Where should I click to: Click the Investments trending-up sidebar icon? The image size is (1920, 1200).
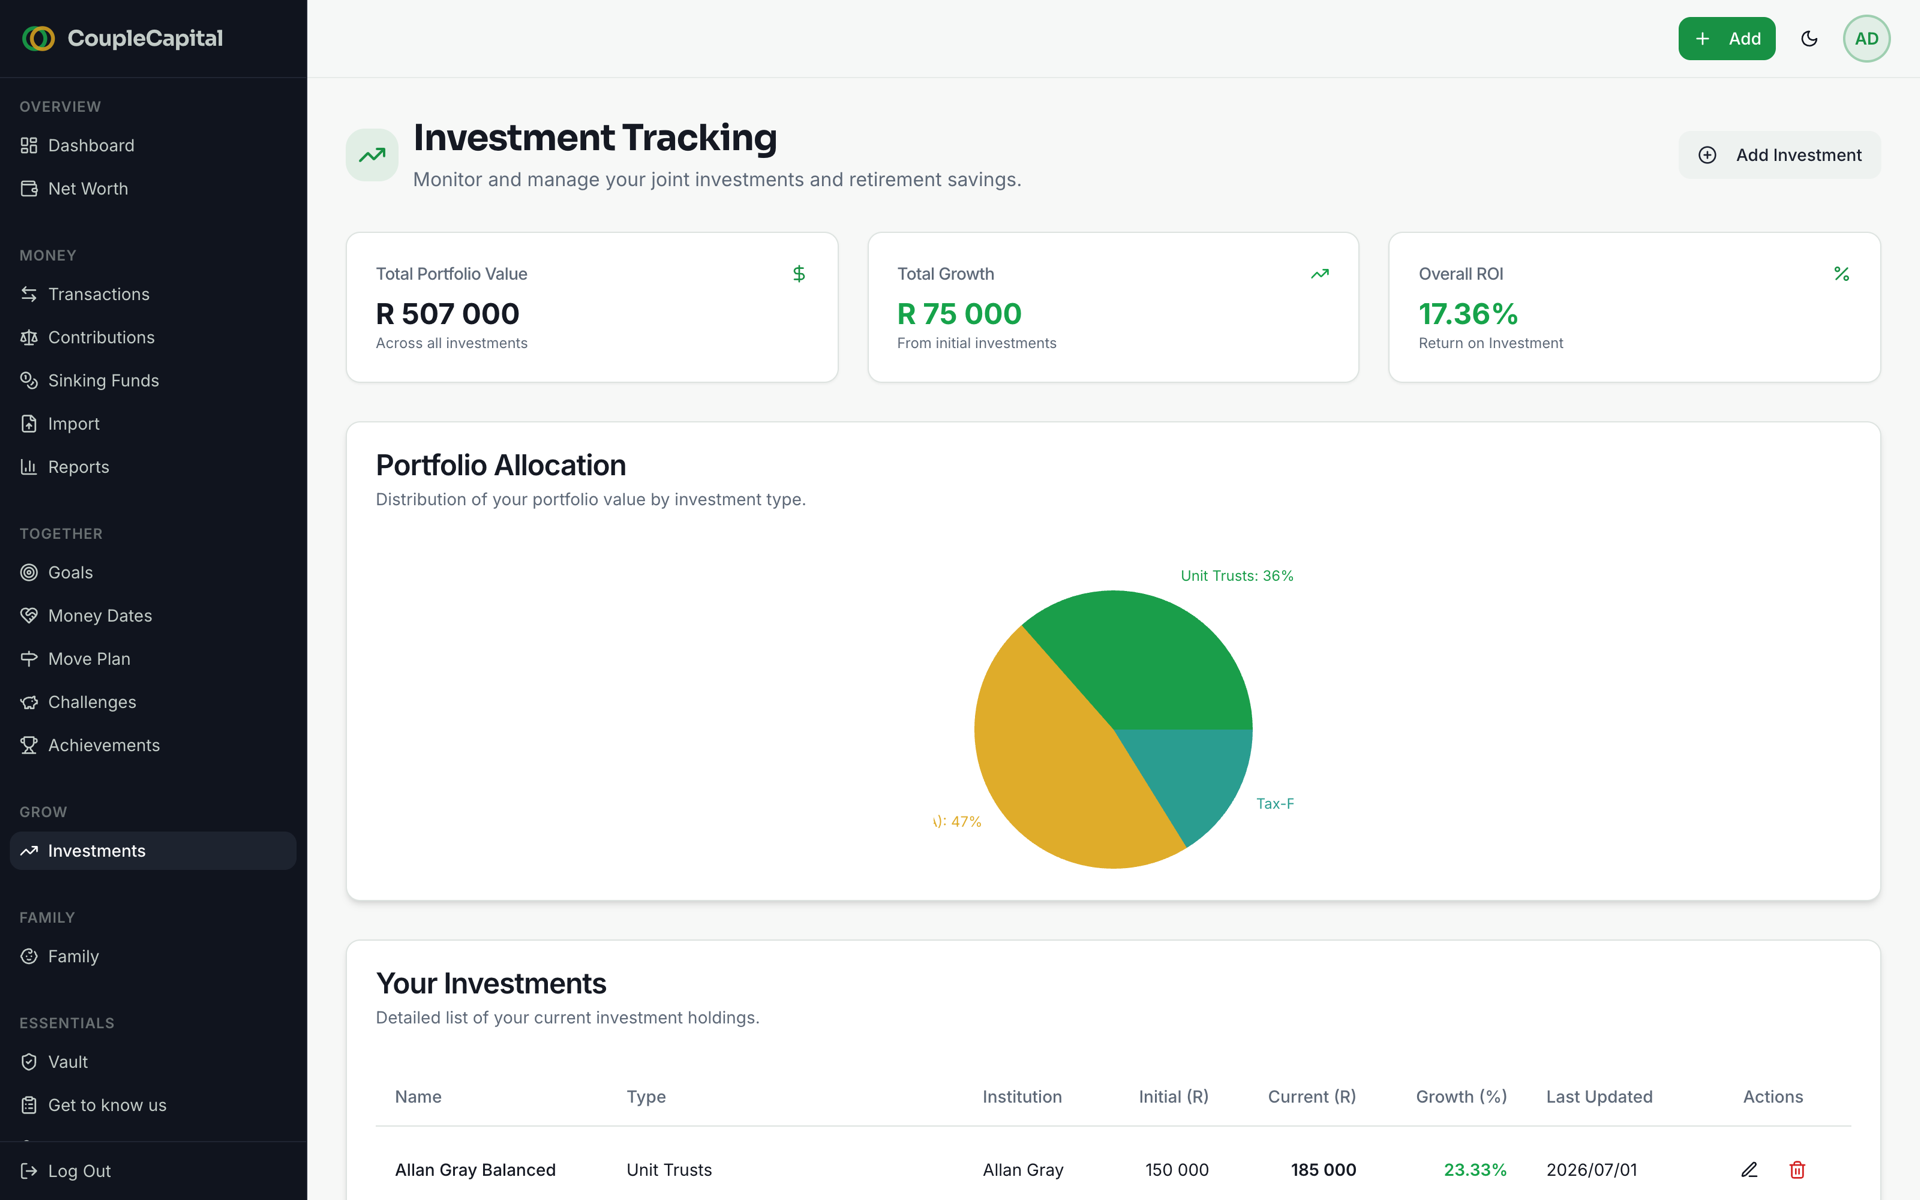29,851
